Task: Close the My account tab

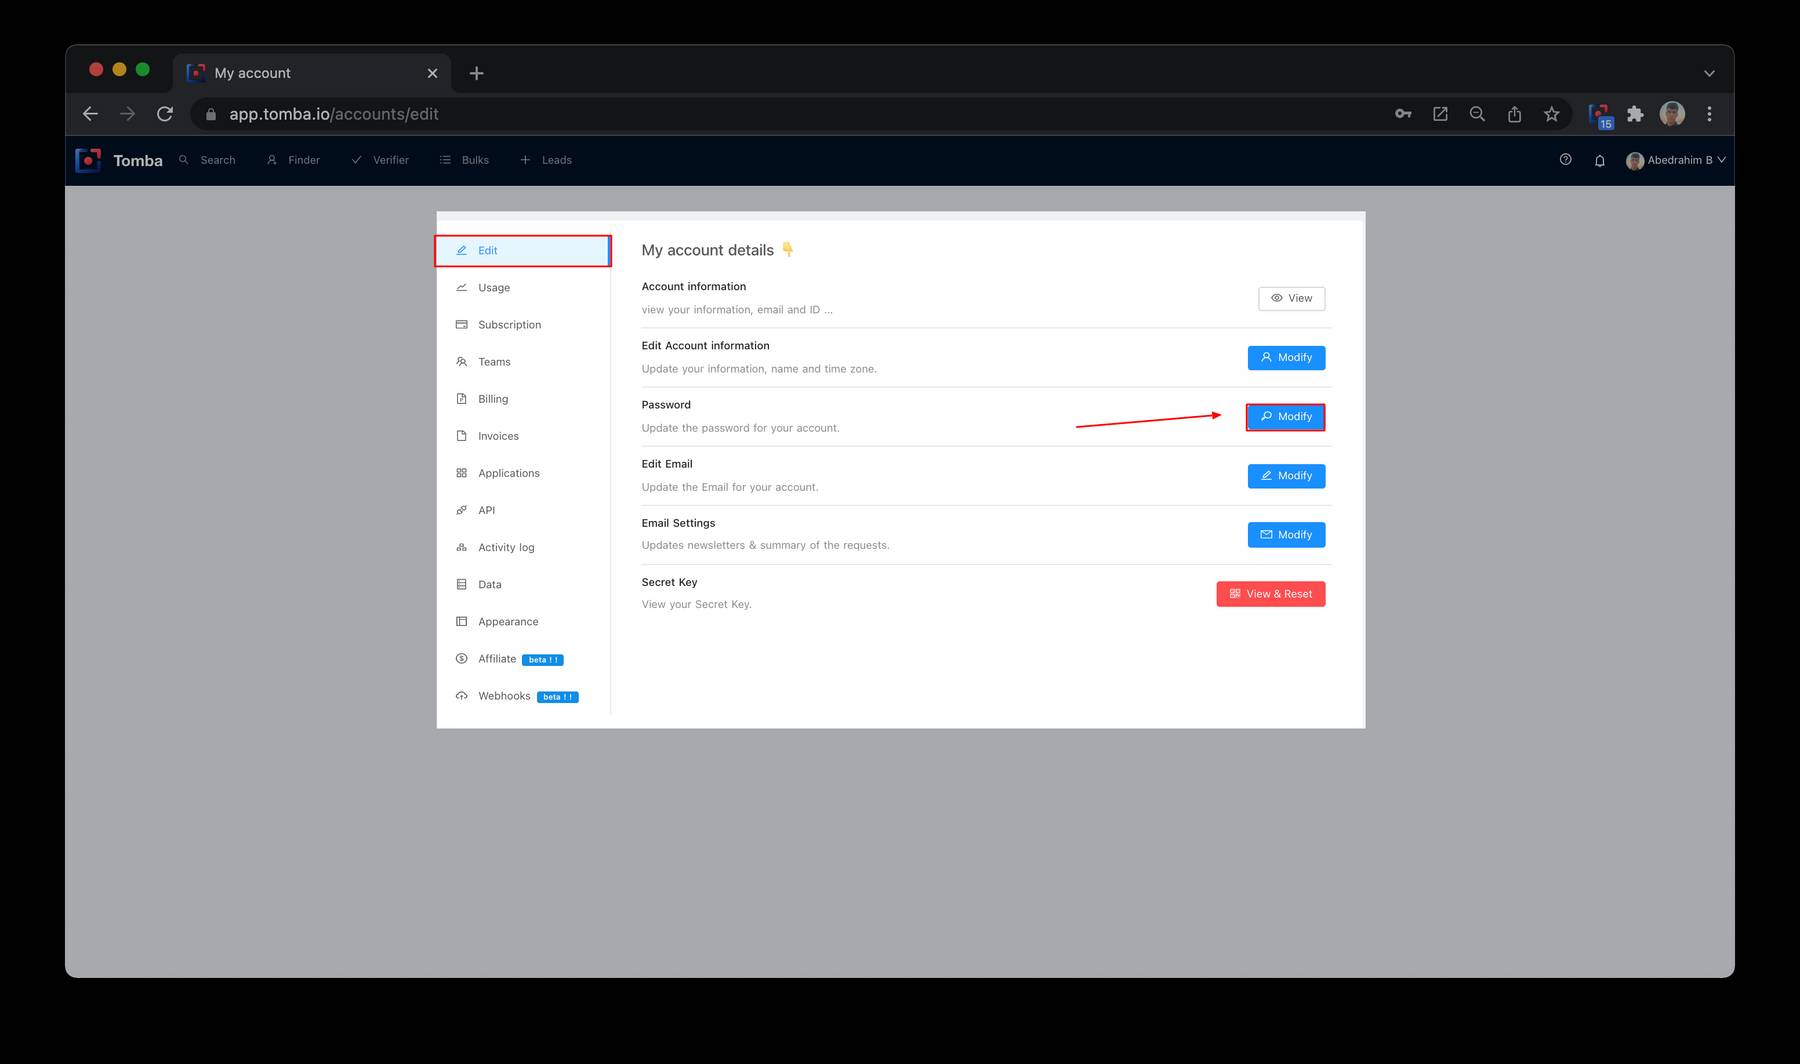Action: (432, 73)
